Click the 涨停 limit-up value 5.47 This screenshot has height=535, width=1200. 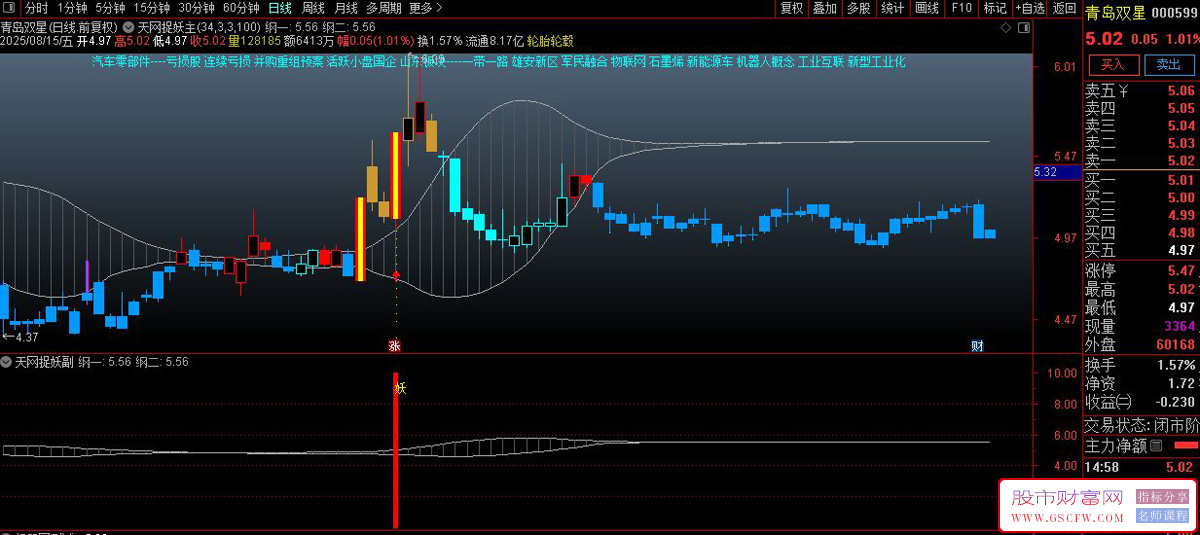pos(1181,271)
